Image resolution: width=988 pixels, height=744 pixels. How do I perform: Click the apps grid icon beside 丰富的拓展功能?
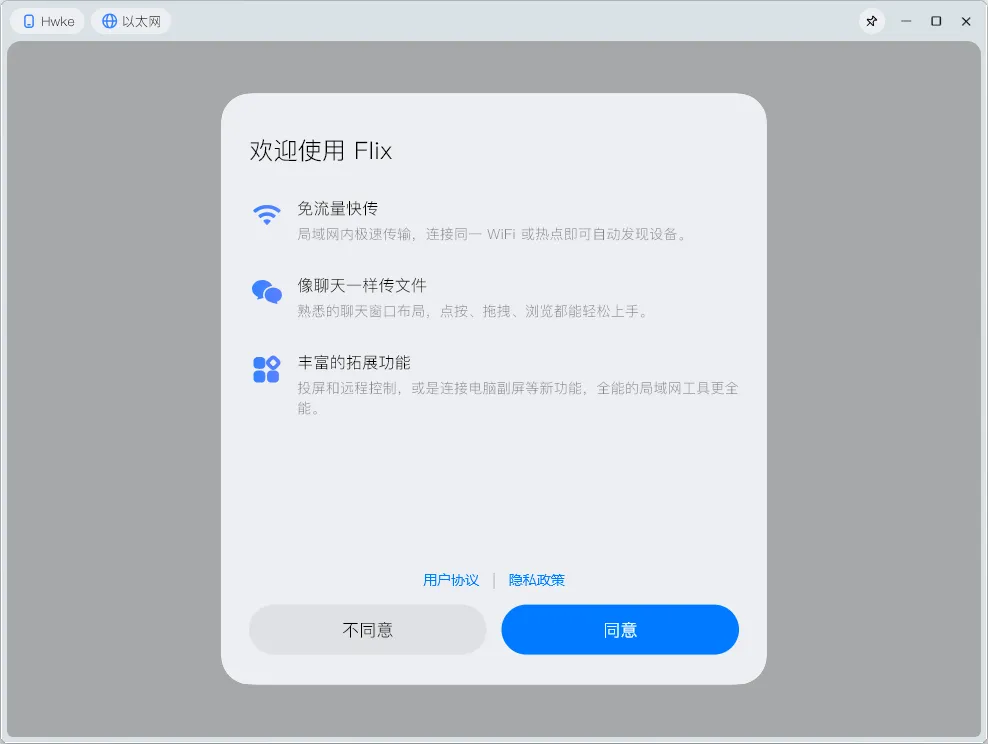[x=266, y=369]
